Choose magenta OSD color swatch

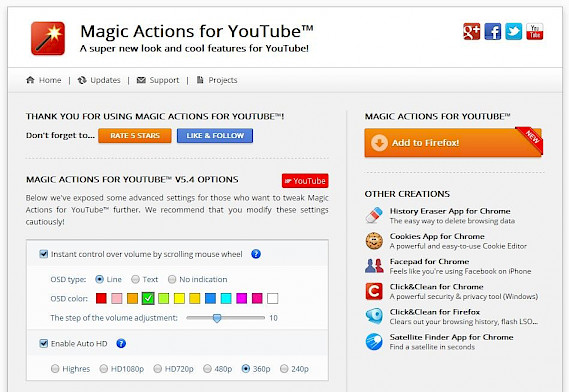[242, 298]
